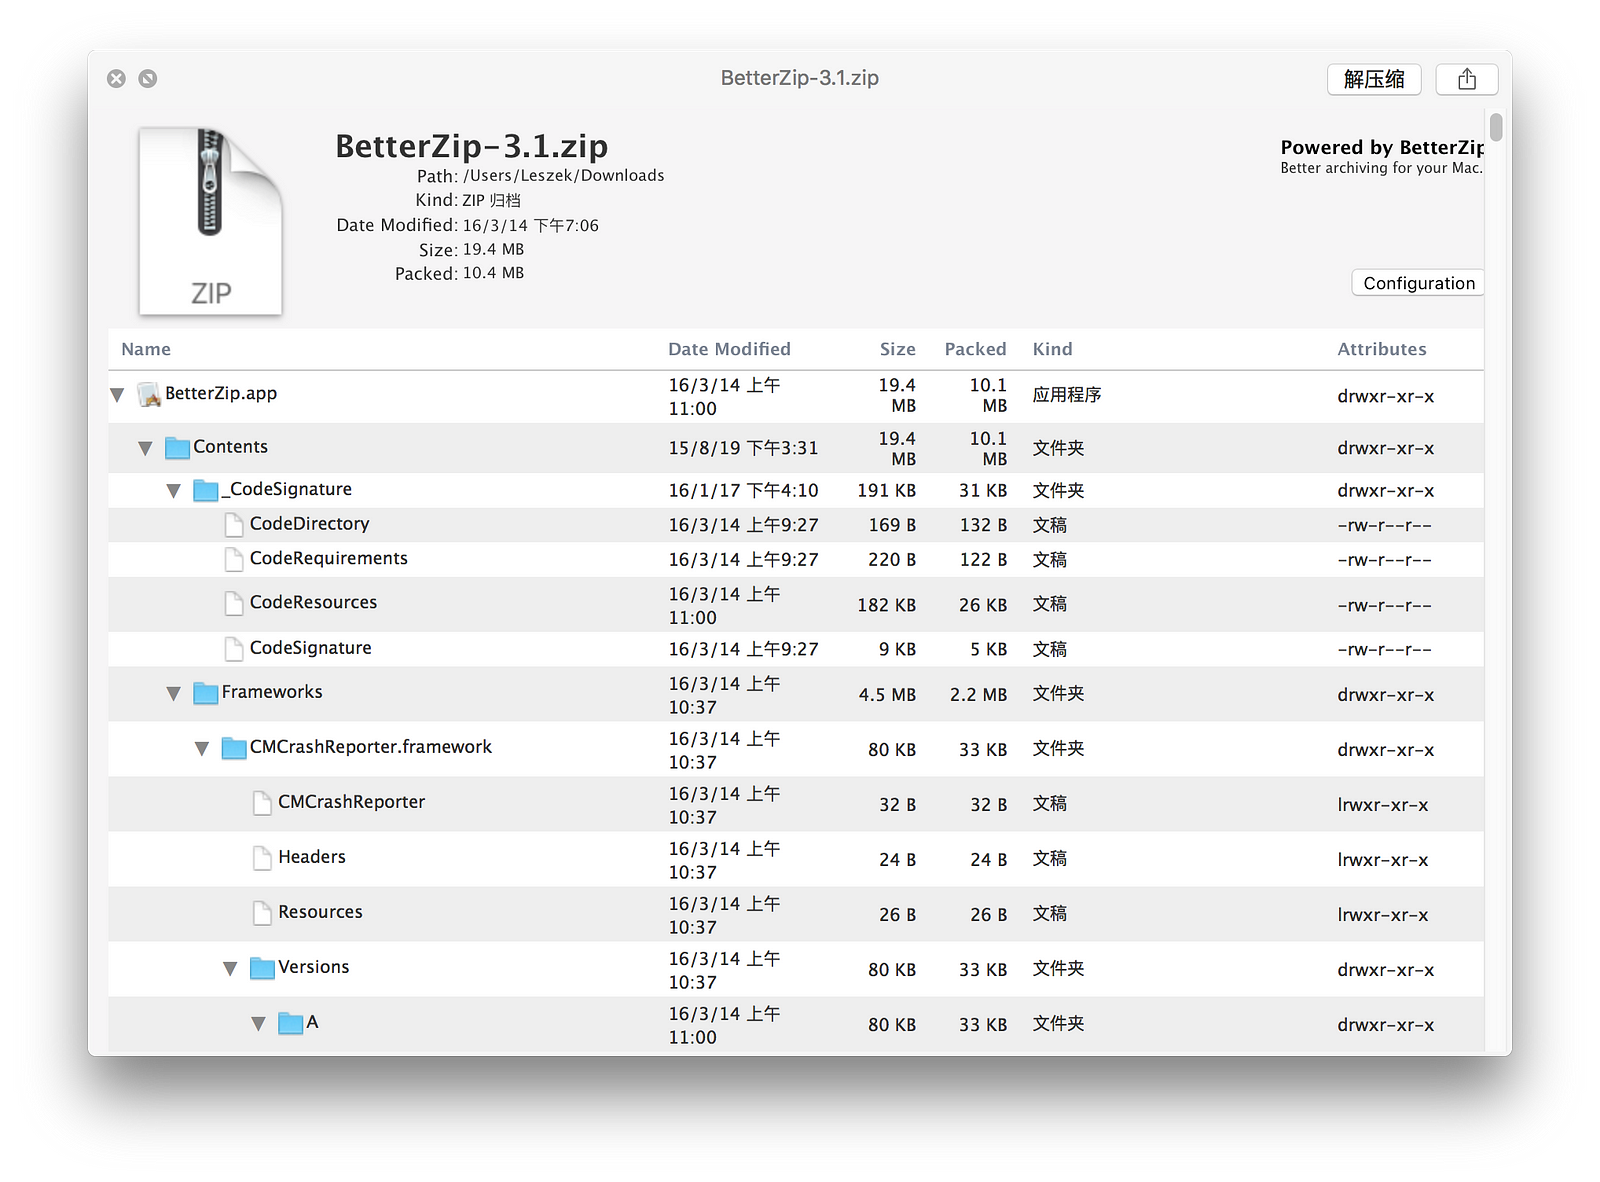Sort by the Attributes column header
This screenshot has width=1600, height=1182.
[1382, 349]
